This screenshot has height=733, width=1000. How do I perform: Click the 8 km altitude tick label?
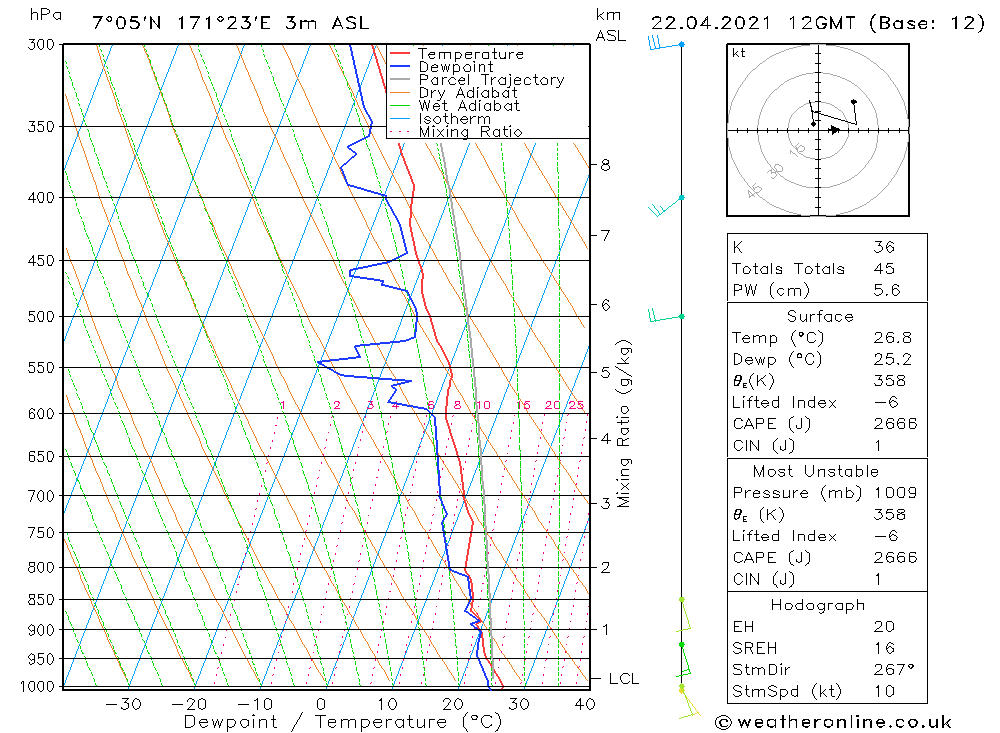pyautogui.click(x=605, y=165)
